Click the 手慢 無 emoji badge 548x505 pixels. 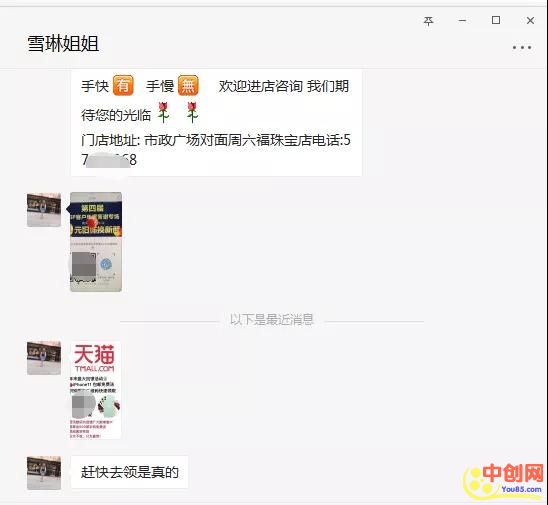[x=188, y=85]
